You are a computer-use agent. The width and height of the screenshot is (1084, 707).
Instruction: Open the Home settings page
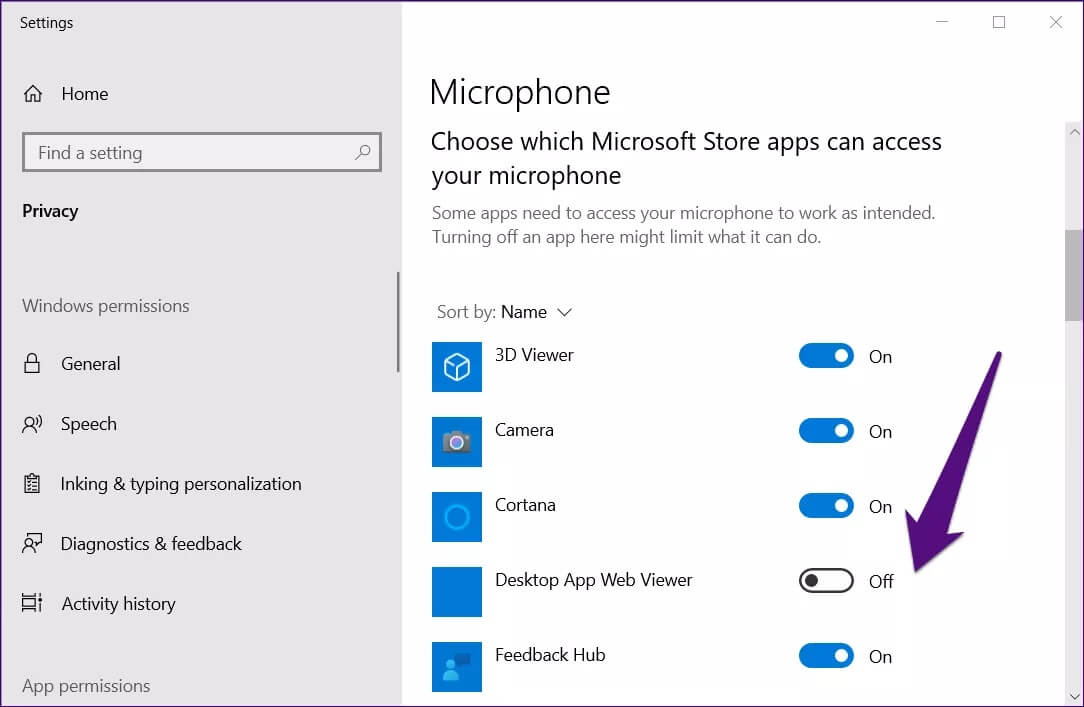[x=84, y=93]
